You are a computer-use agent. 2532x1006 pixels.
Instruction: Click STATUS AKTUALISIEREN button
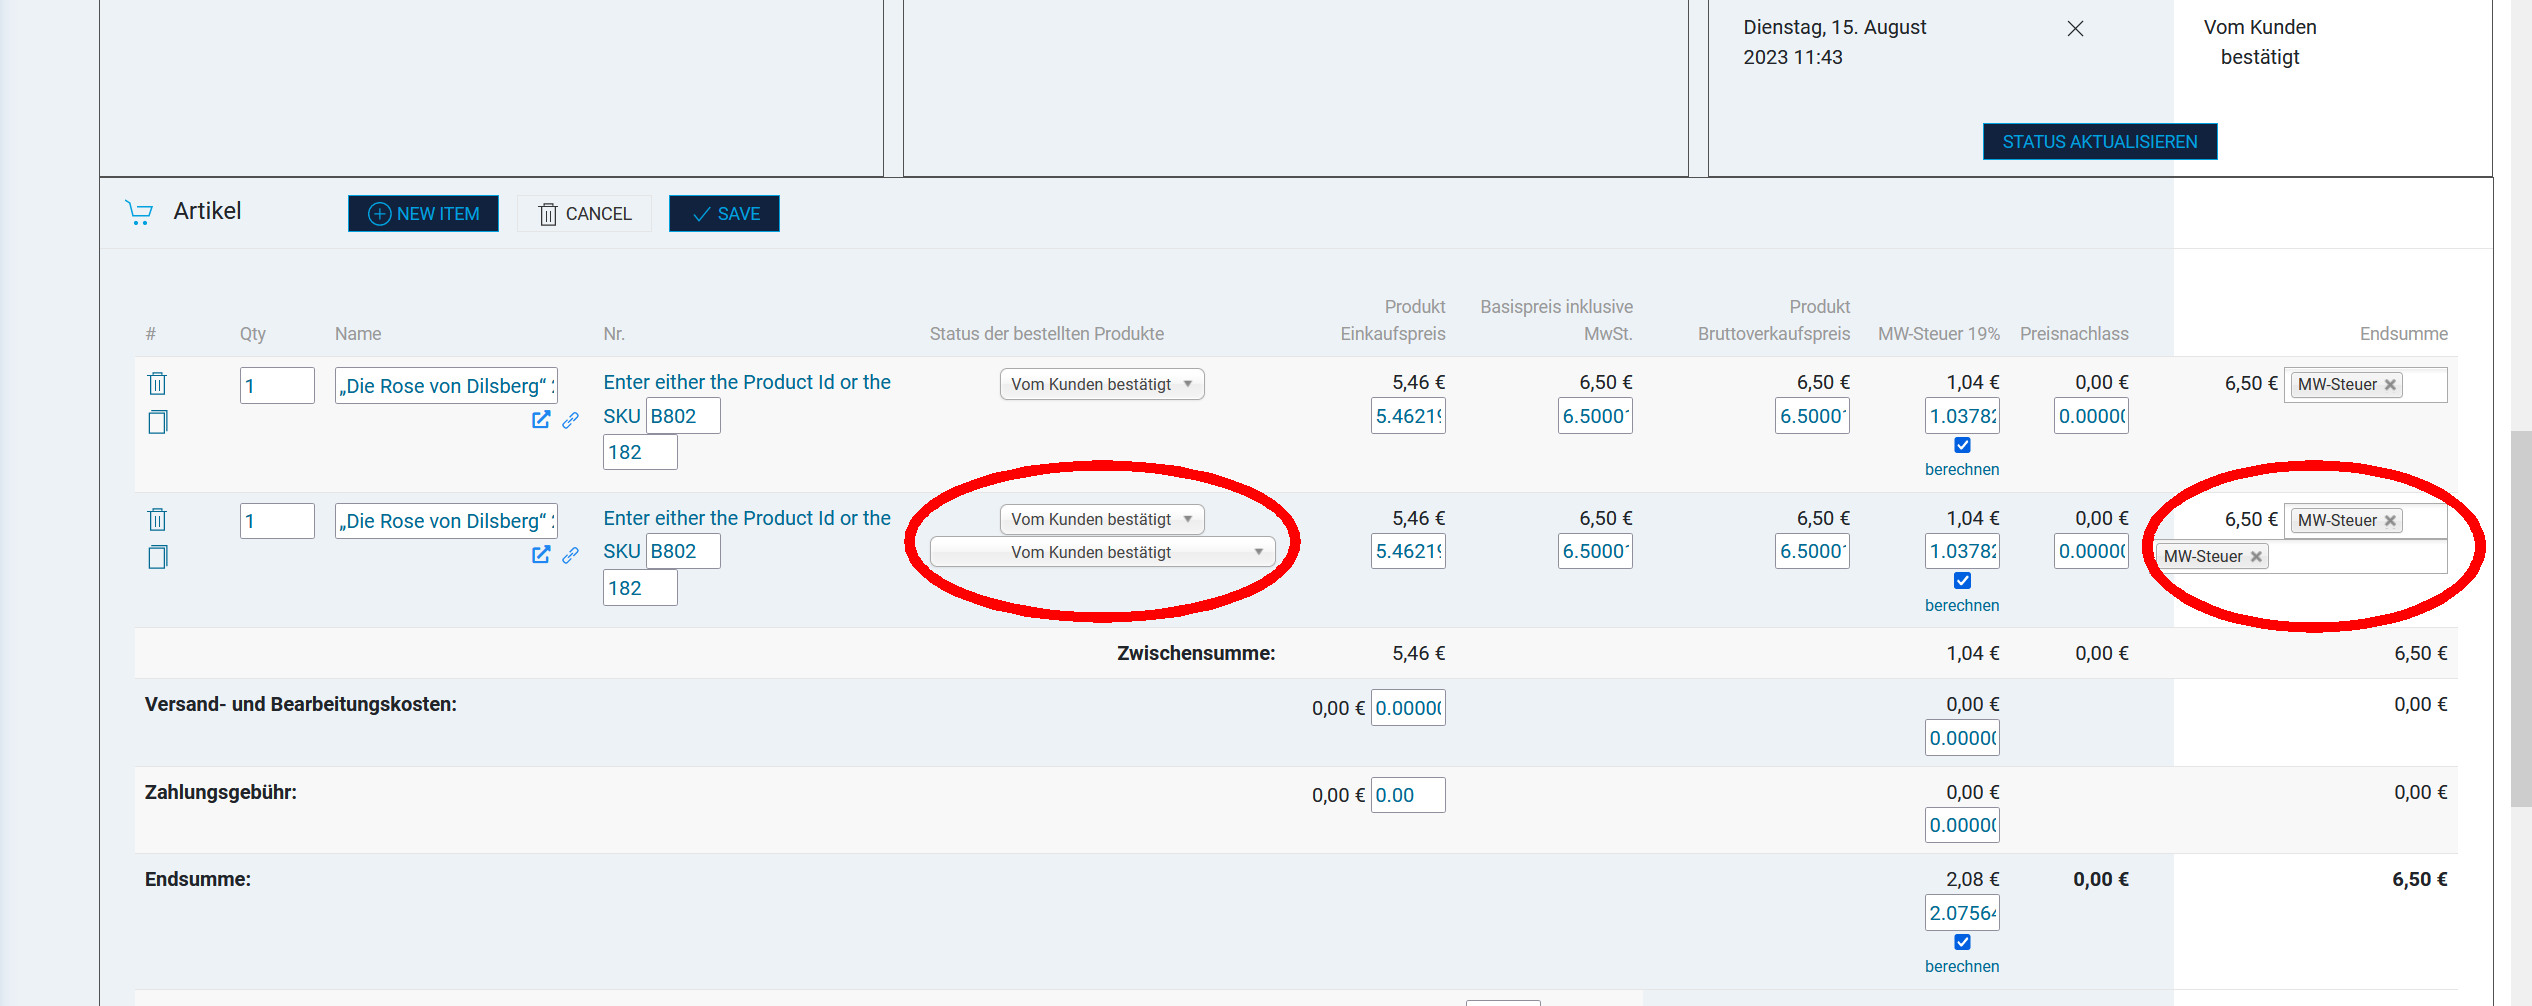click(x=2099, y=142)
